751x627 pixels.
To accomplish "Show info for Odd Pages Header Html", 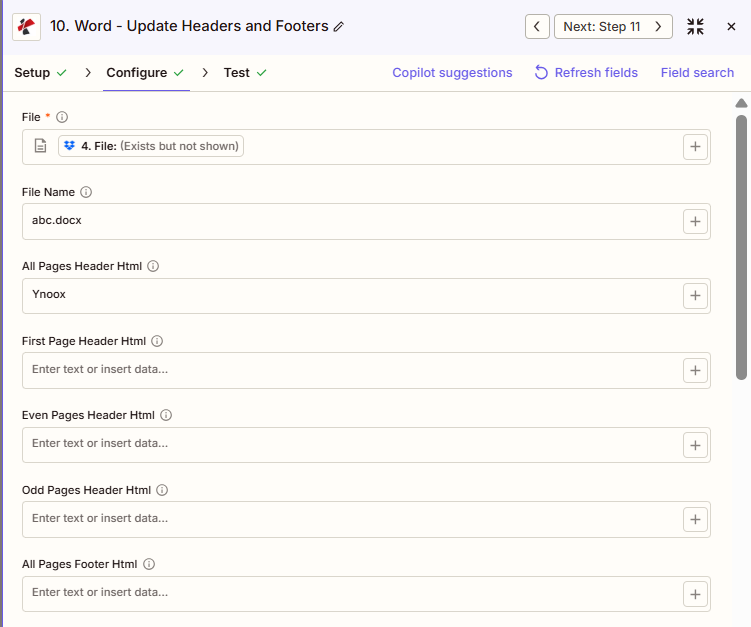I will (162, 490).
